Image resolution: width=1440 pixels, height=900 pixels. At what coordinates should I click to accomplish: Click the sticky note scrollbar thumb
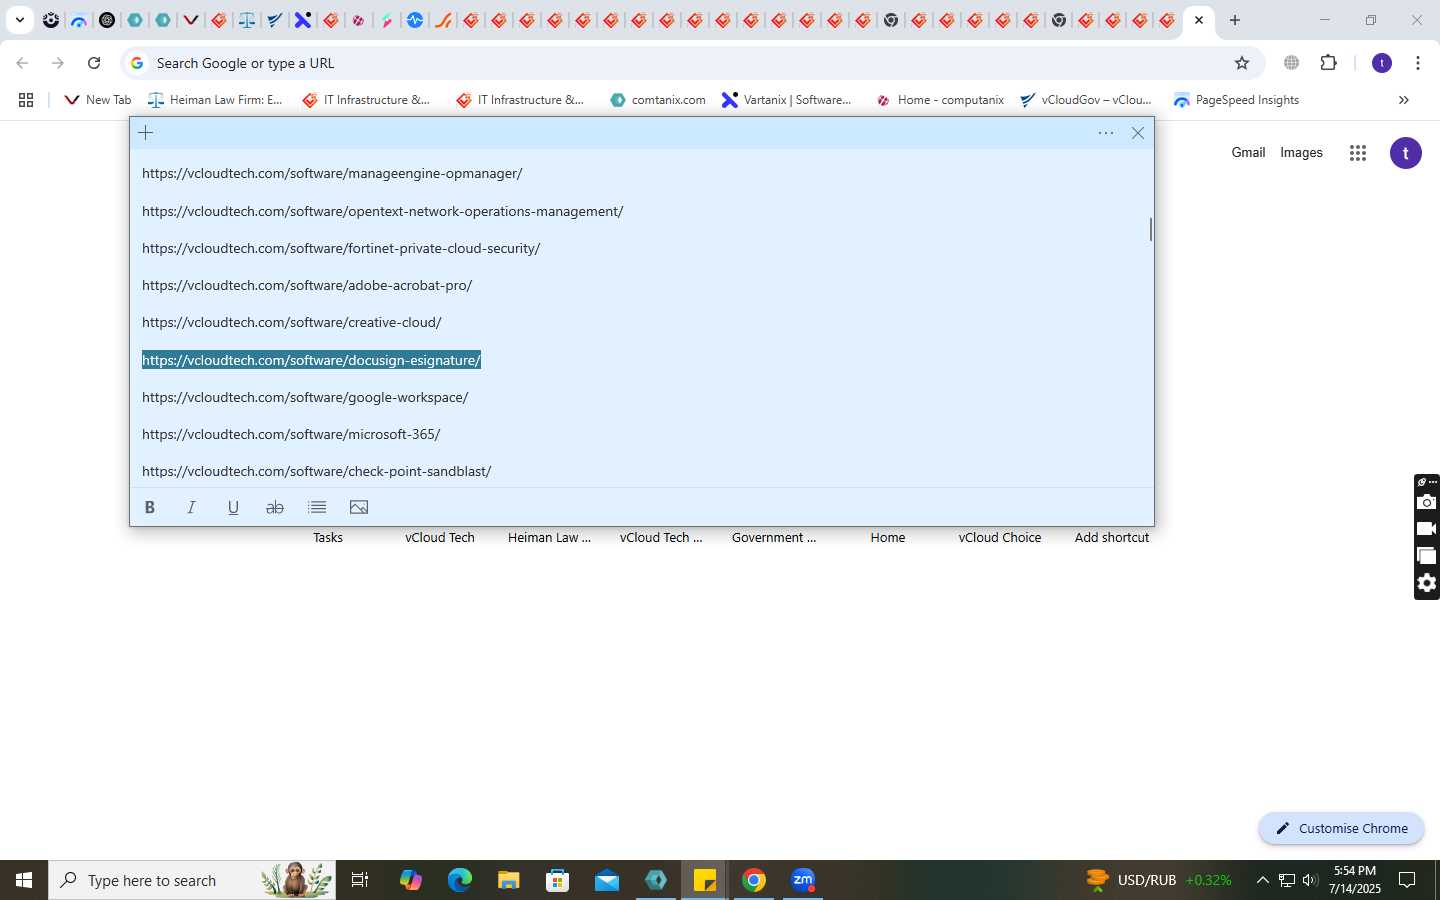[x=1150, y=229]
